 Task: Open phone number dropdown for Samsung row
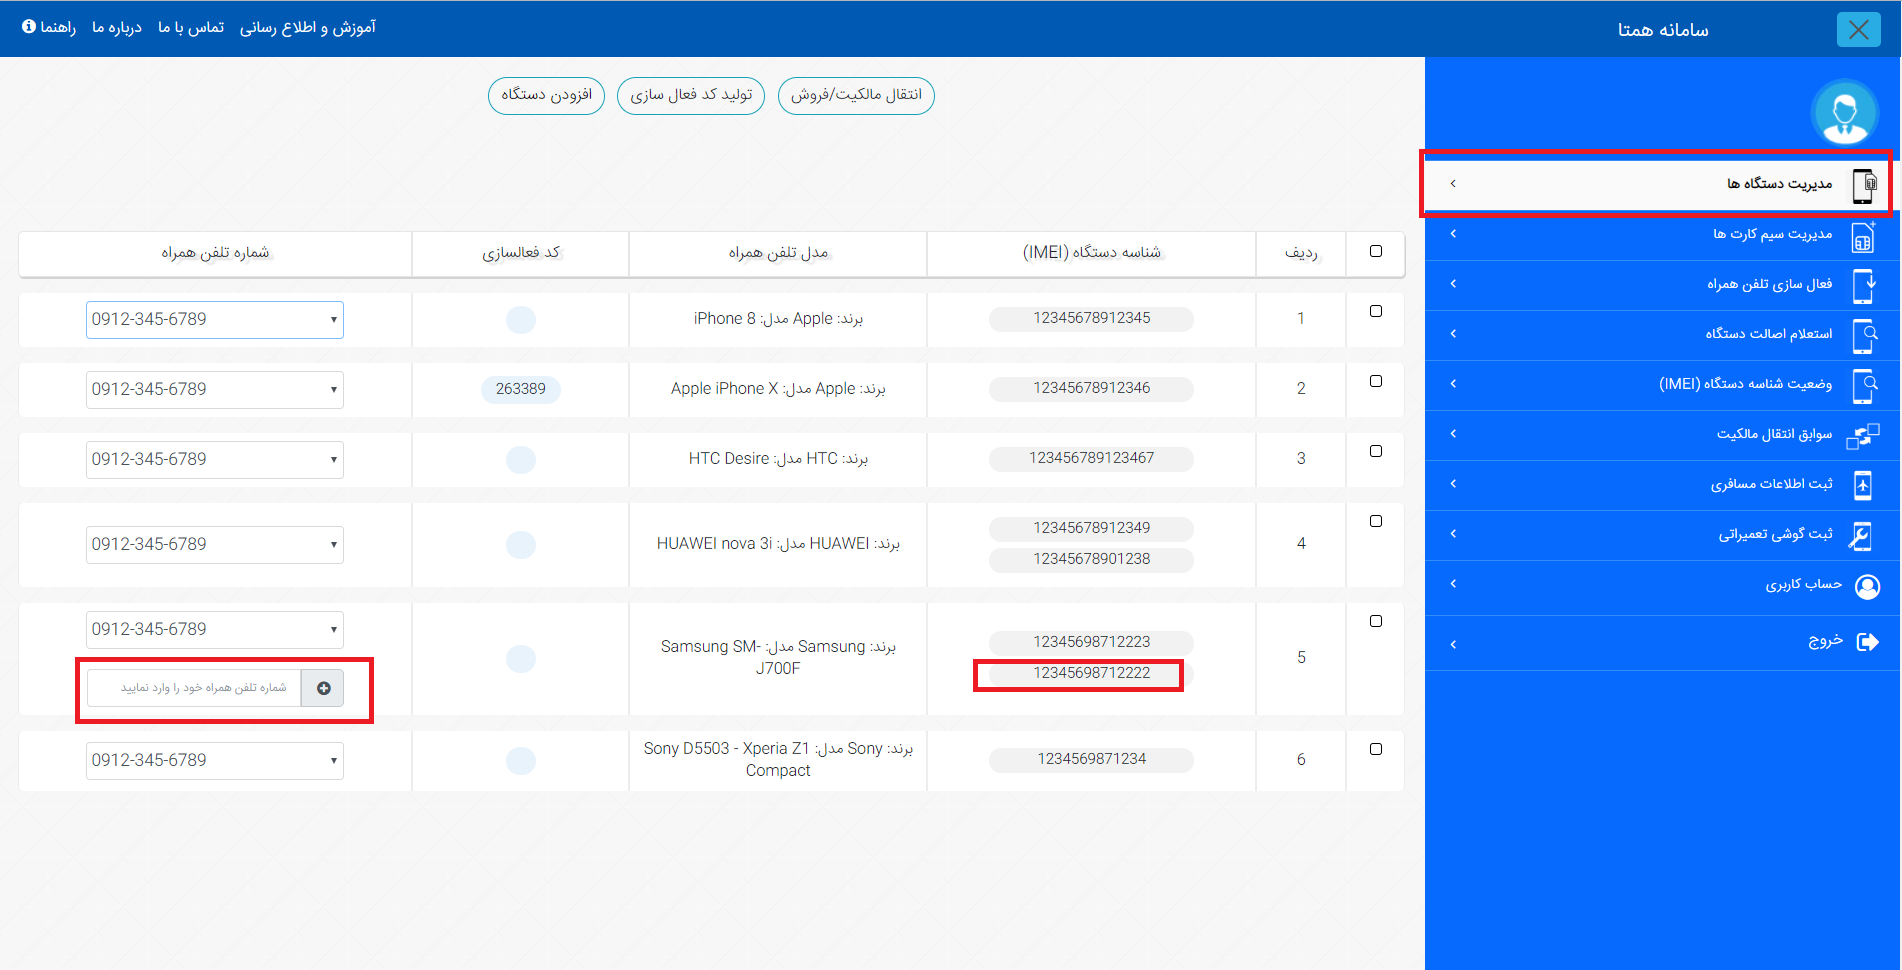pos(215,630)
